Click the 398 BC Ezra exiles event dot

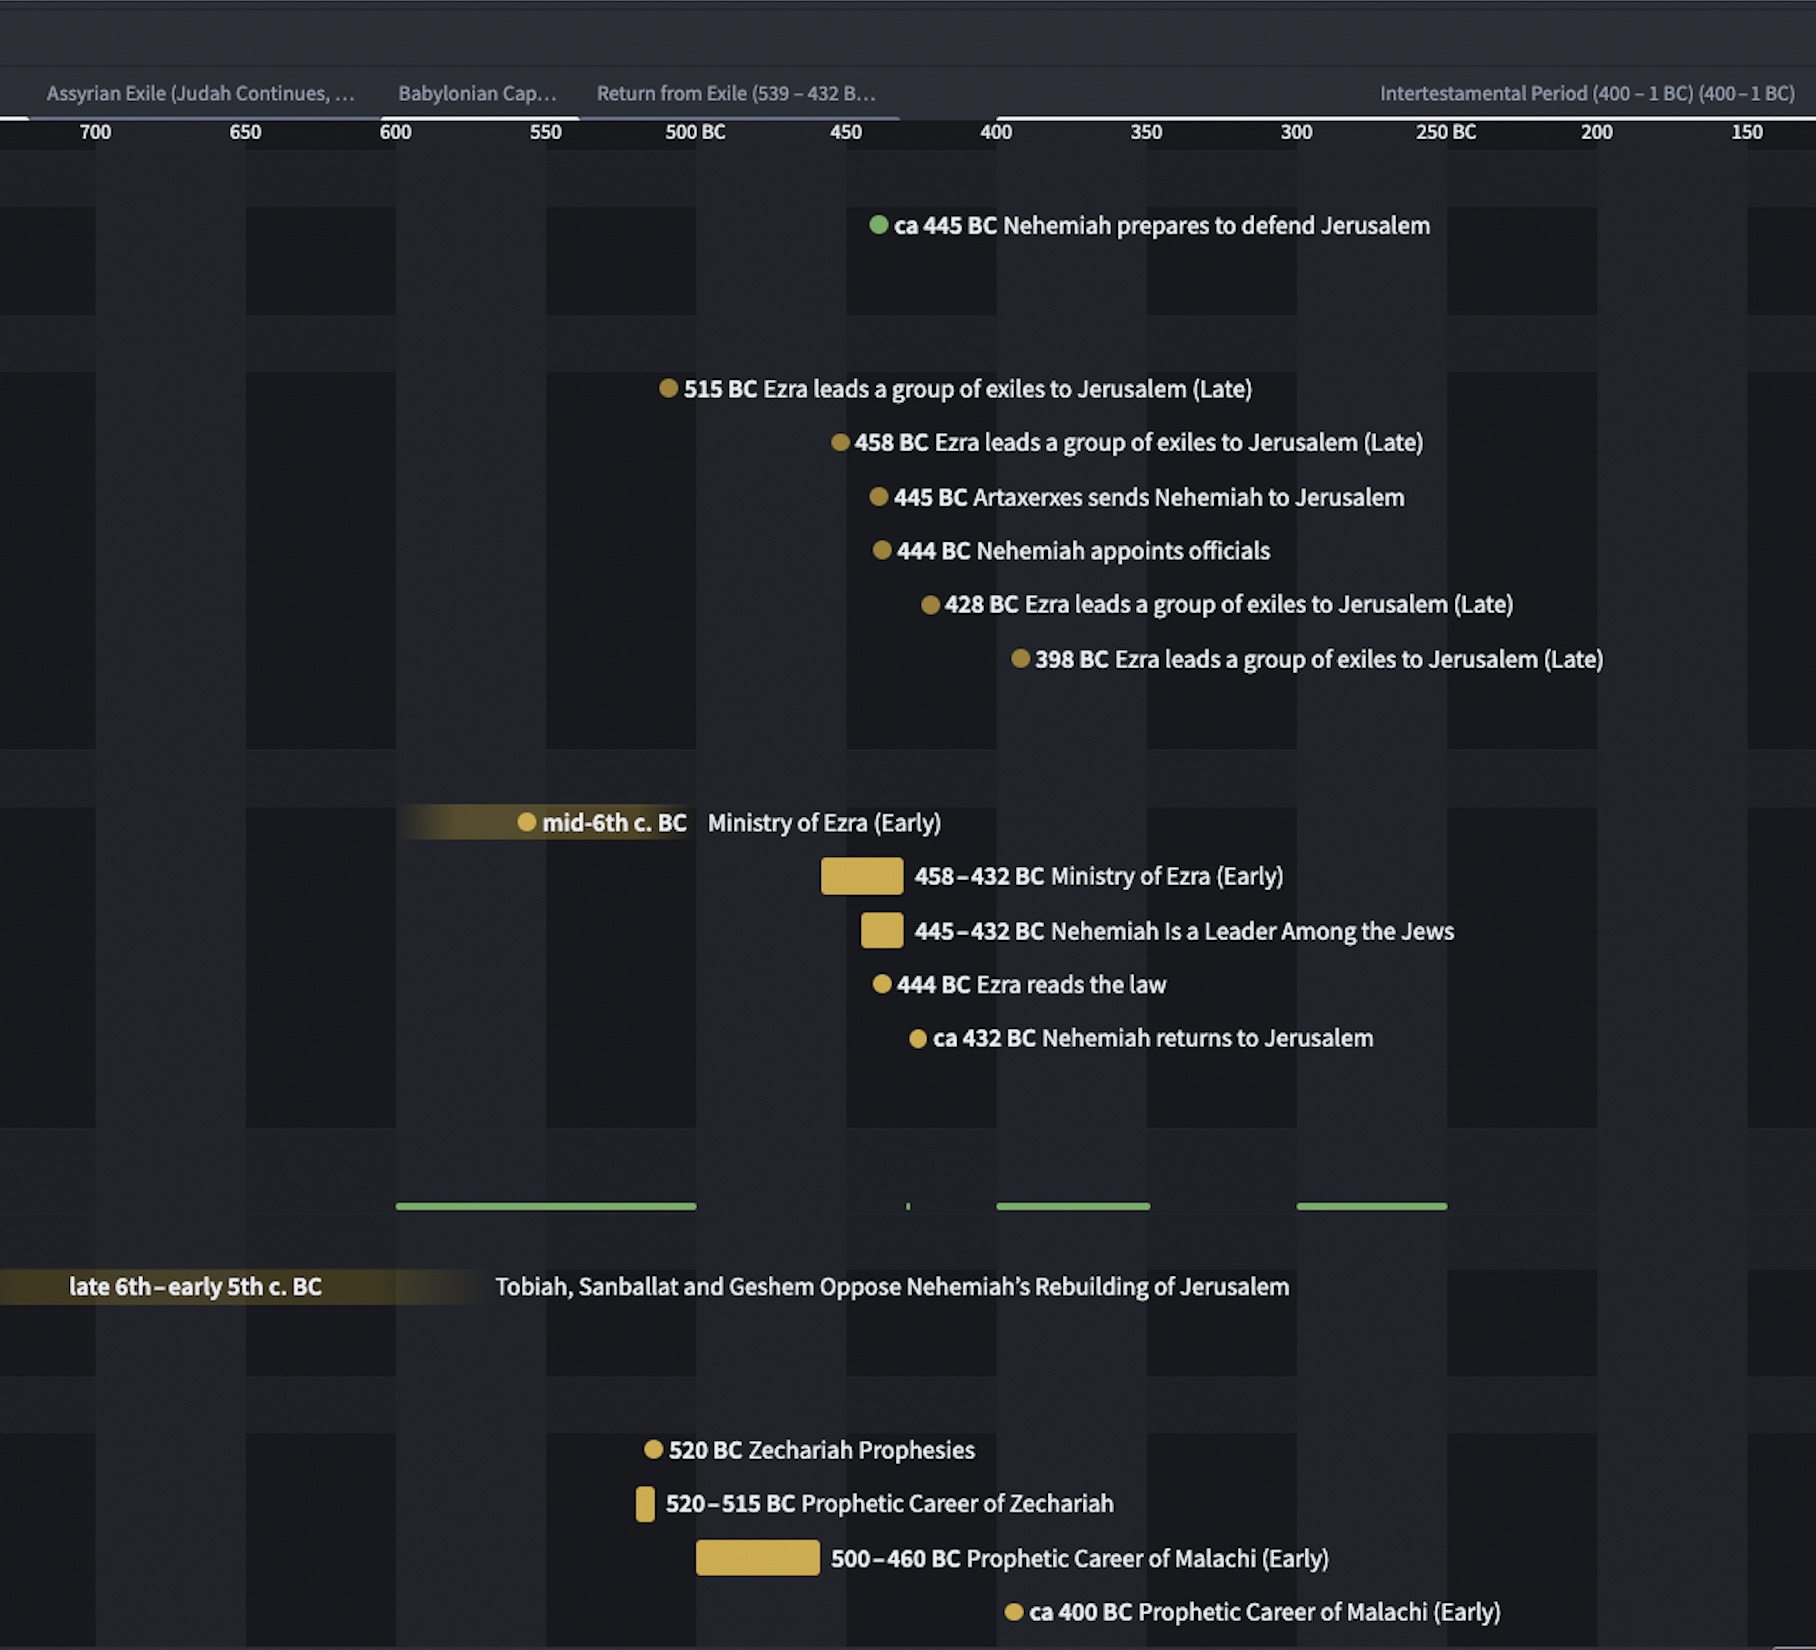(x=1020, y=659)
